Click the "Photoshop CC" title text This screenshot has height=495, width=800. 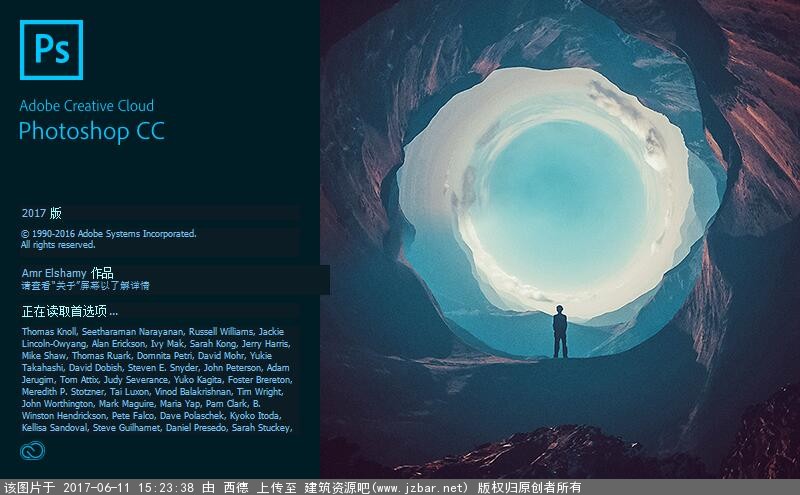[92, 131]
